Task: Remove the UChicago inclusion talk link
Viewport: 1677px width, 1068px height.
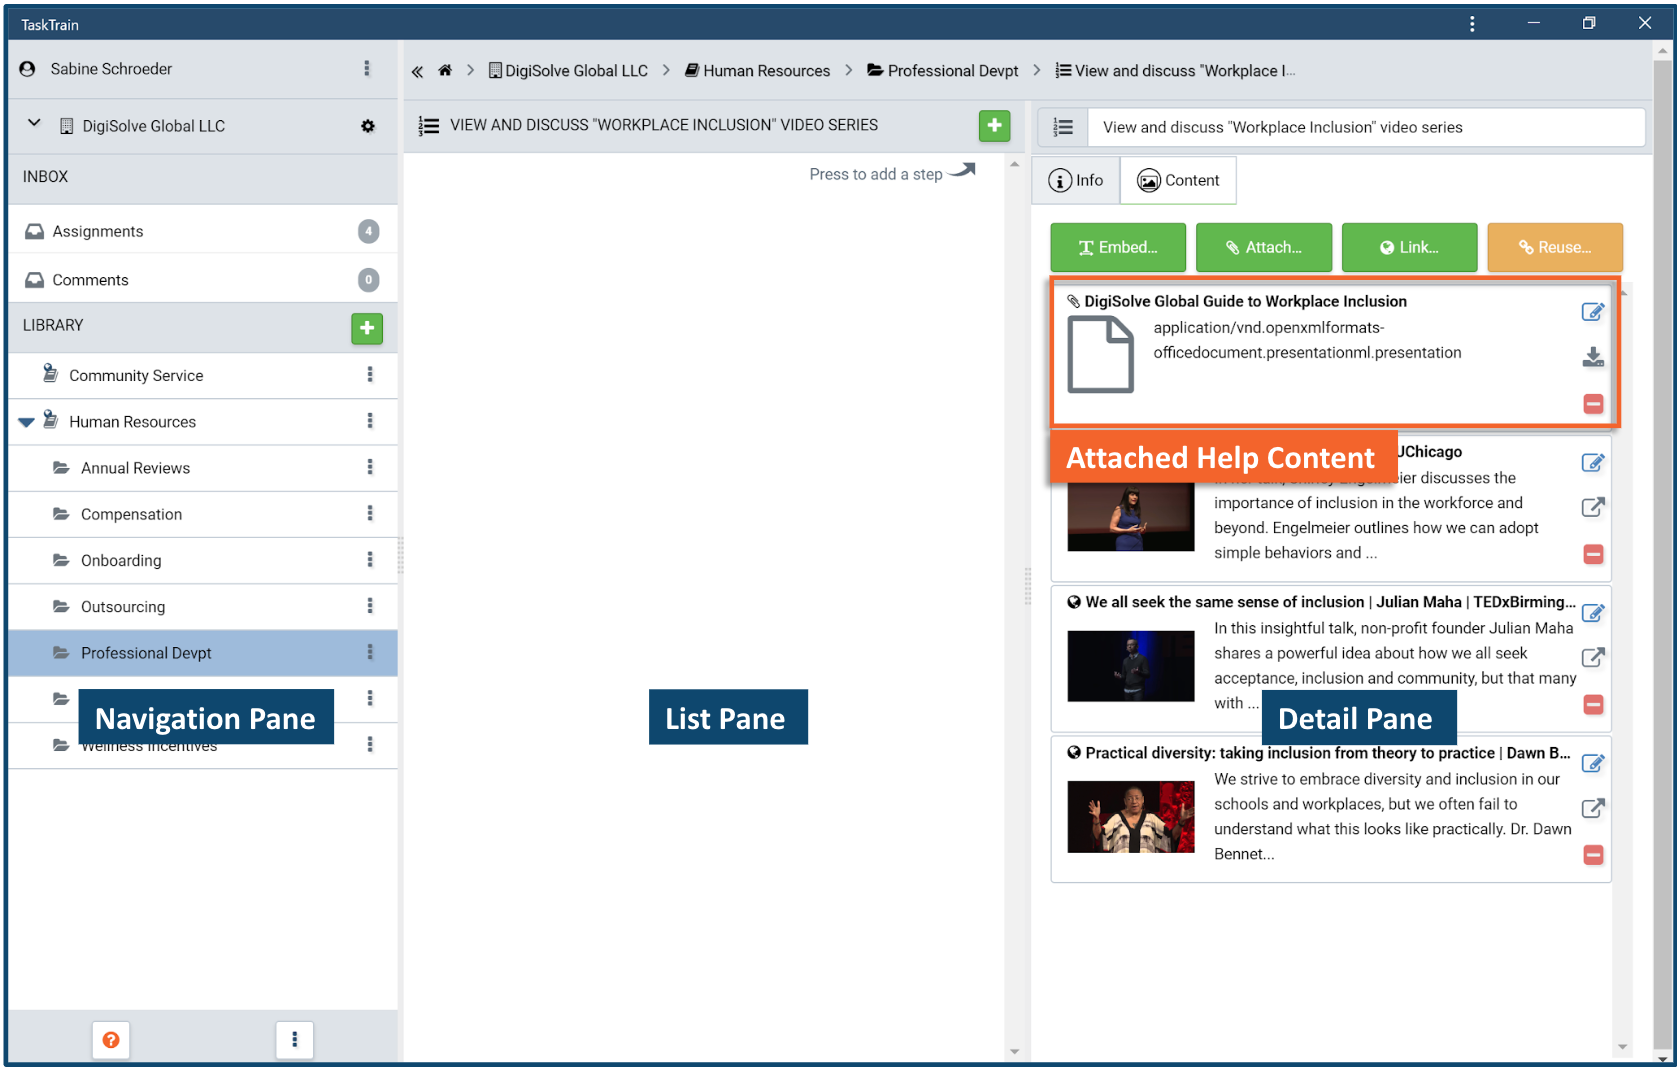Action: pyautogui.click(x=1594, y=554)
